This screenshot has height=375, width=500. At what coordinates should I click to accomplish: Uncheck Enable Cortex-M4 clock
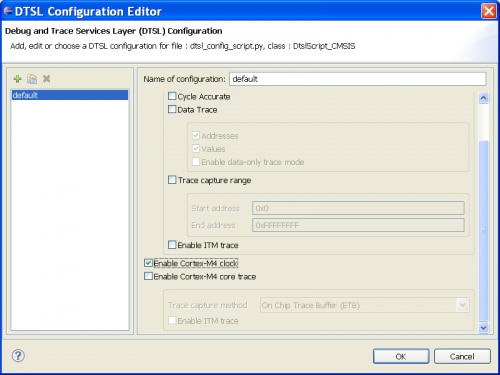tap(148, 263)
